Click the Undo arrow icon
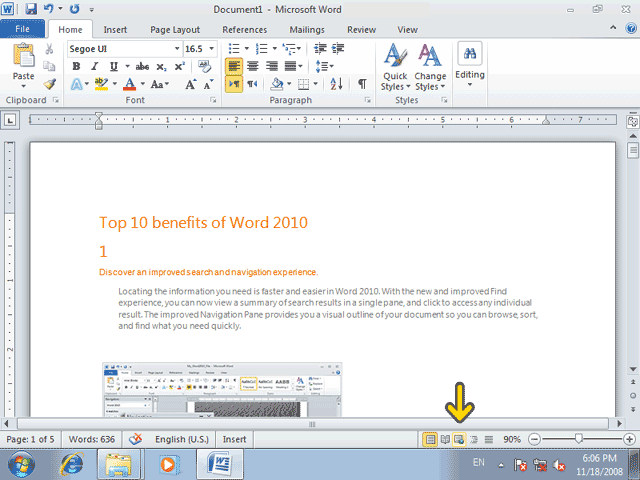 click(x=49, y=9)
